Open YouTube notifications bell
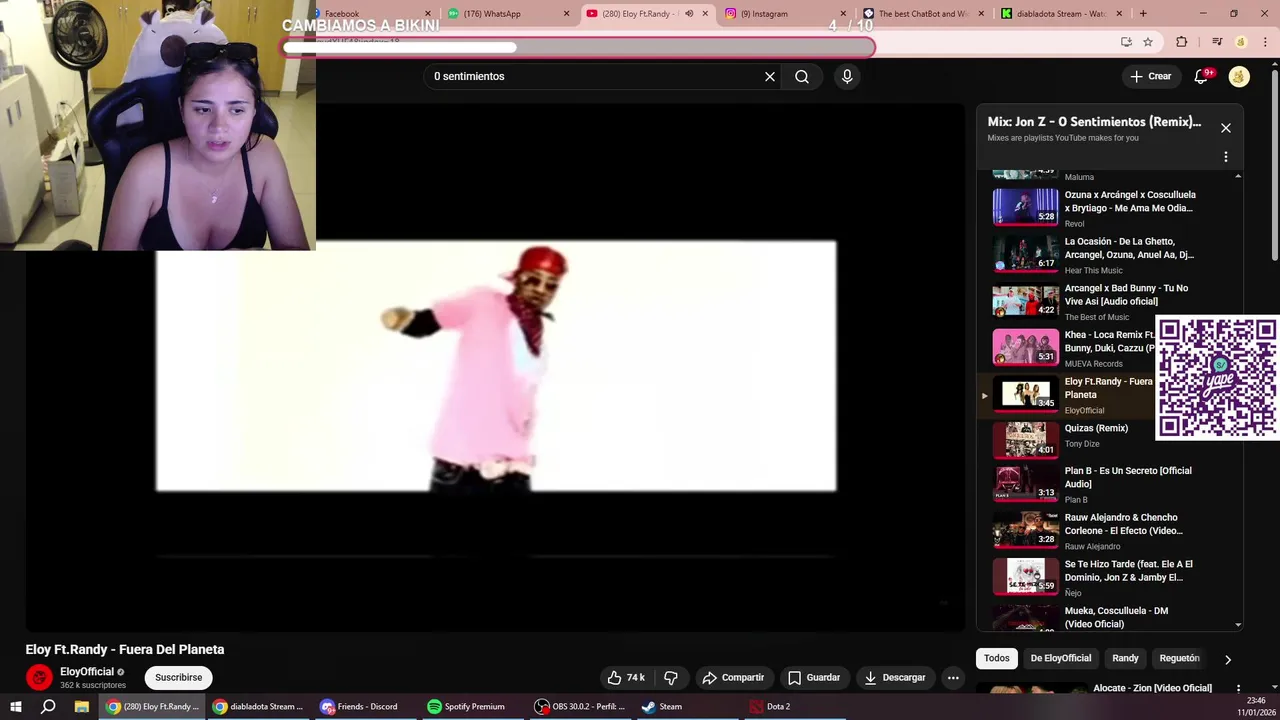1280x720 pixels. click(x=1202, y=76)
